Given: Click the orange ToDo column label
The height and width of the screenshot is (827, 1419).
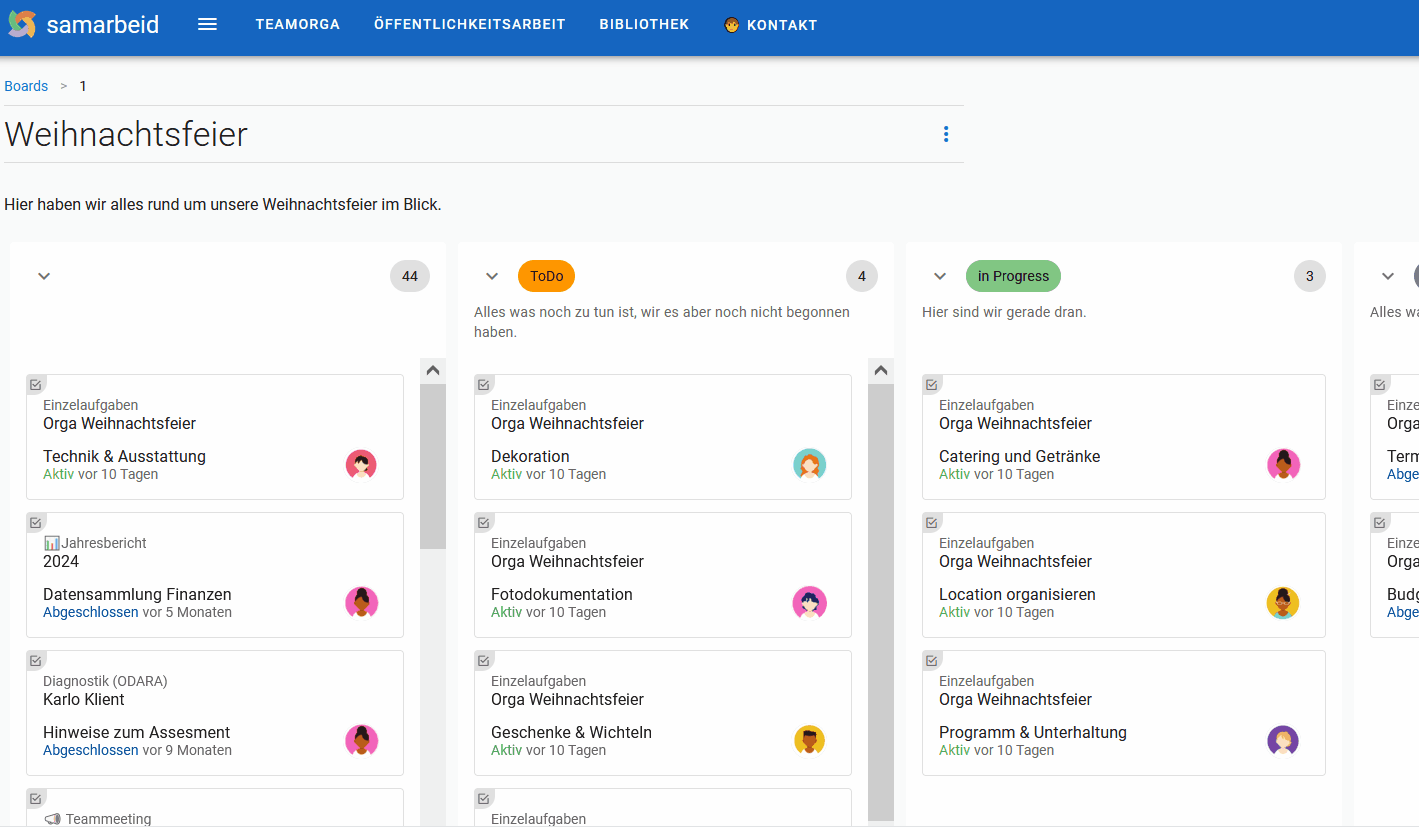Looking at the screenshot, I should (x=546, y=276).
